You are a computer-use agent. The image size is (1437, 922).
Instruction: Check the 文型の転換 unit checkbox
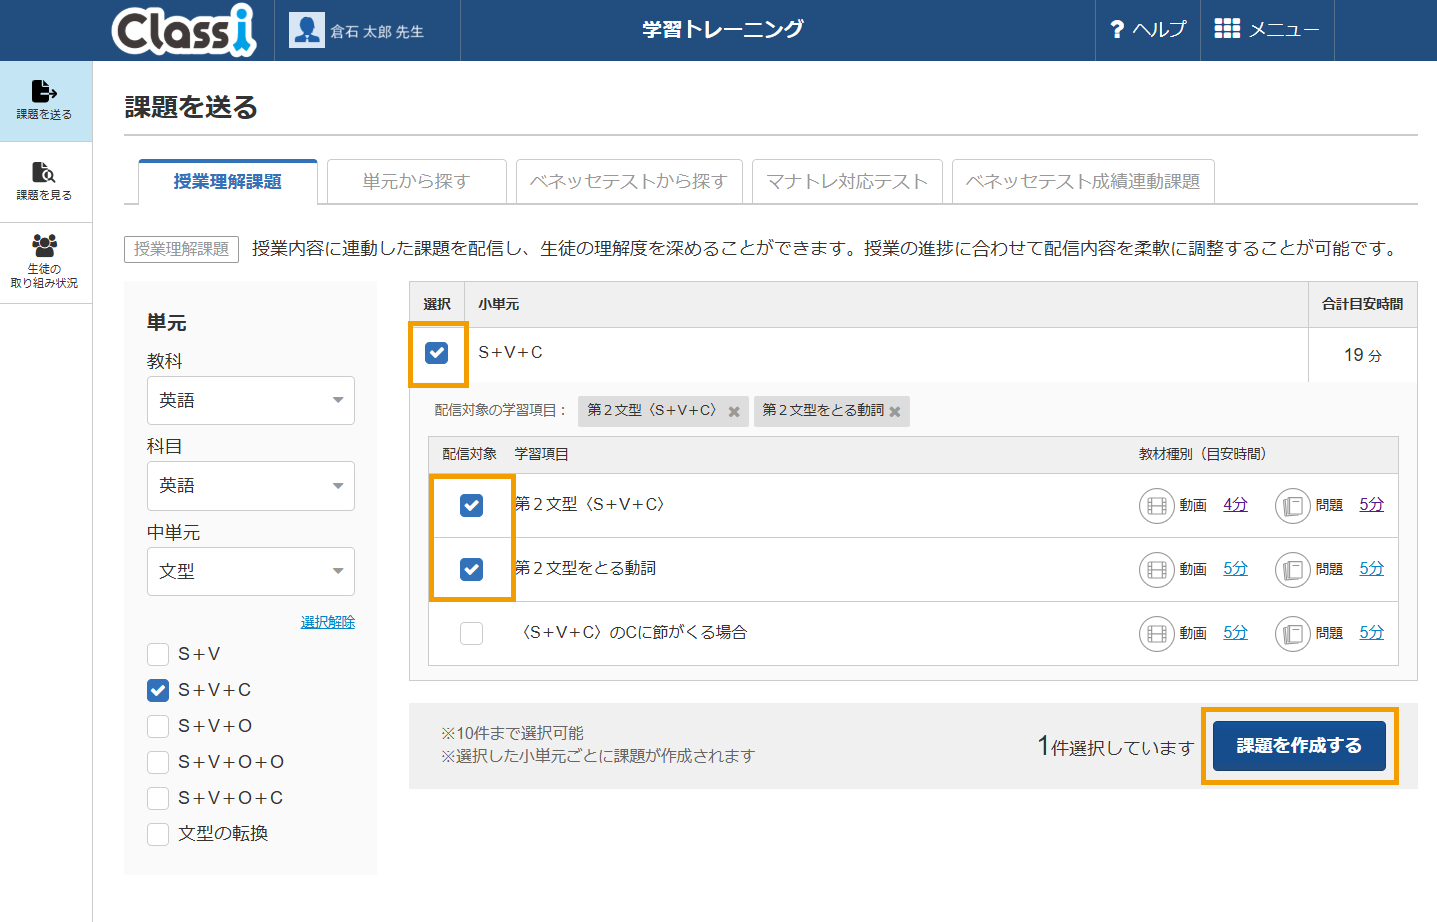pyautogui.click(x=158, y=834)
